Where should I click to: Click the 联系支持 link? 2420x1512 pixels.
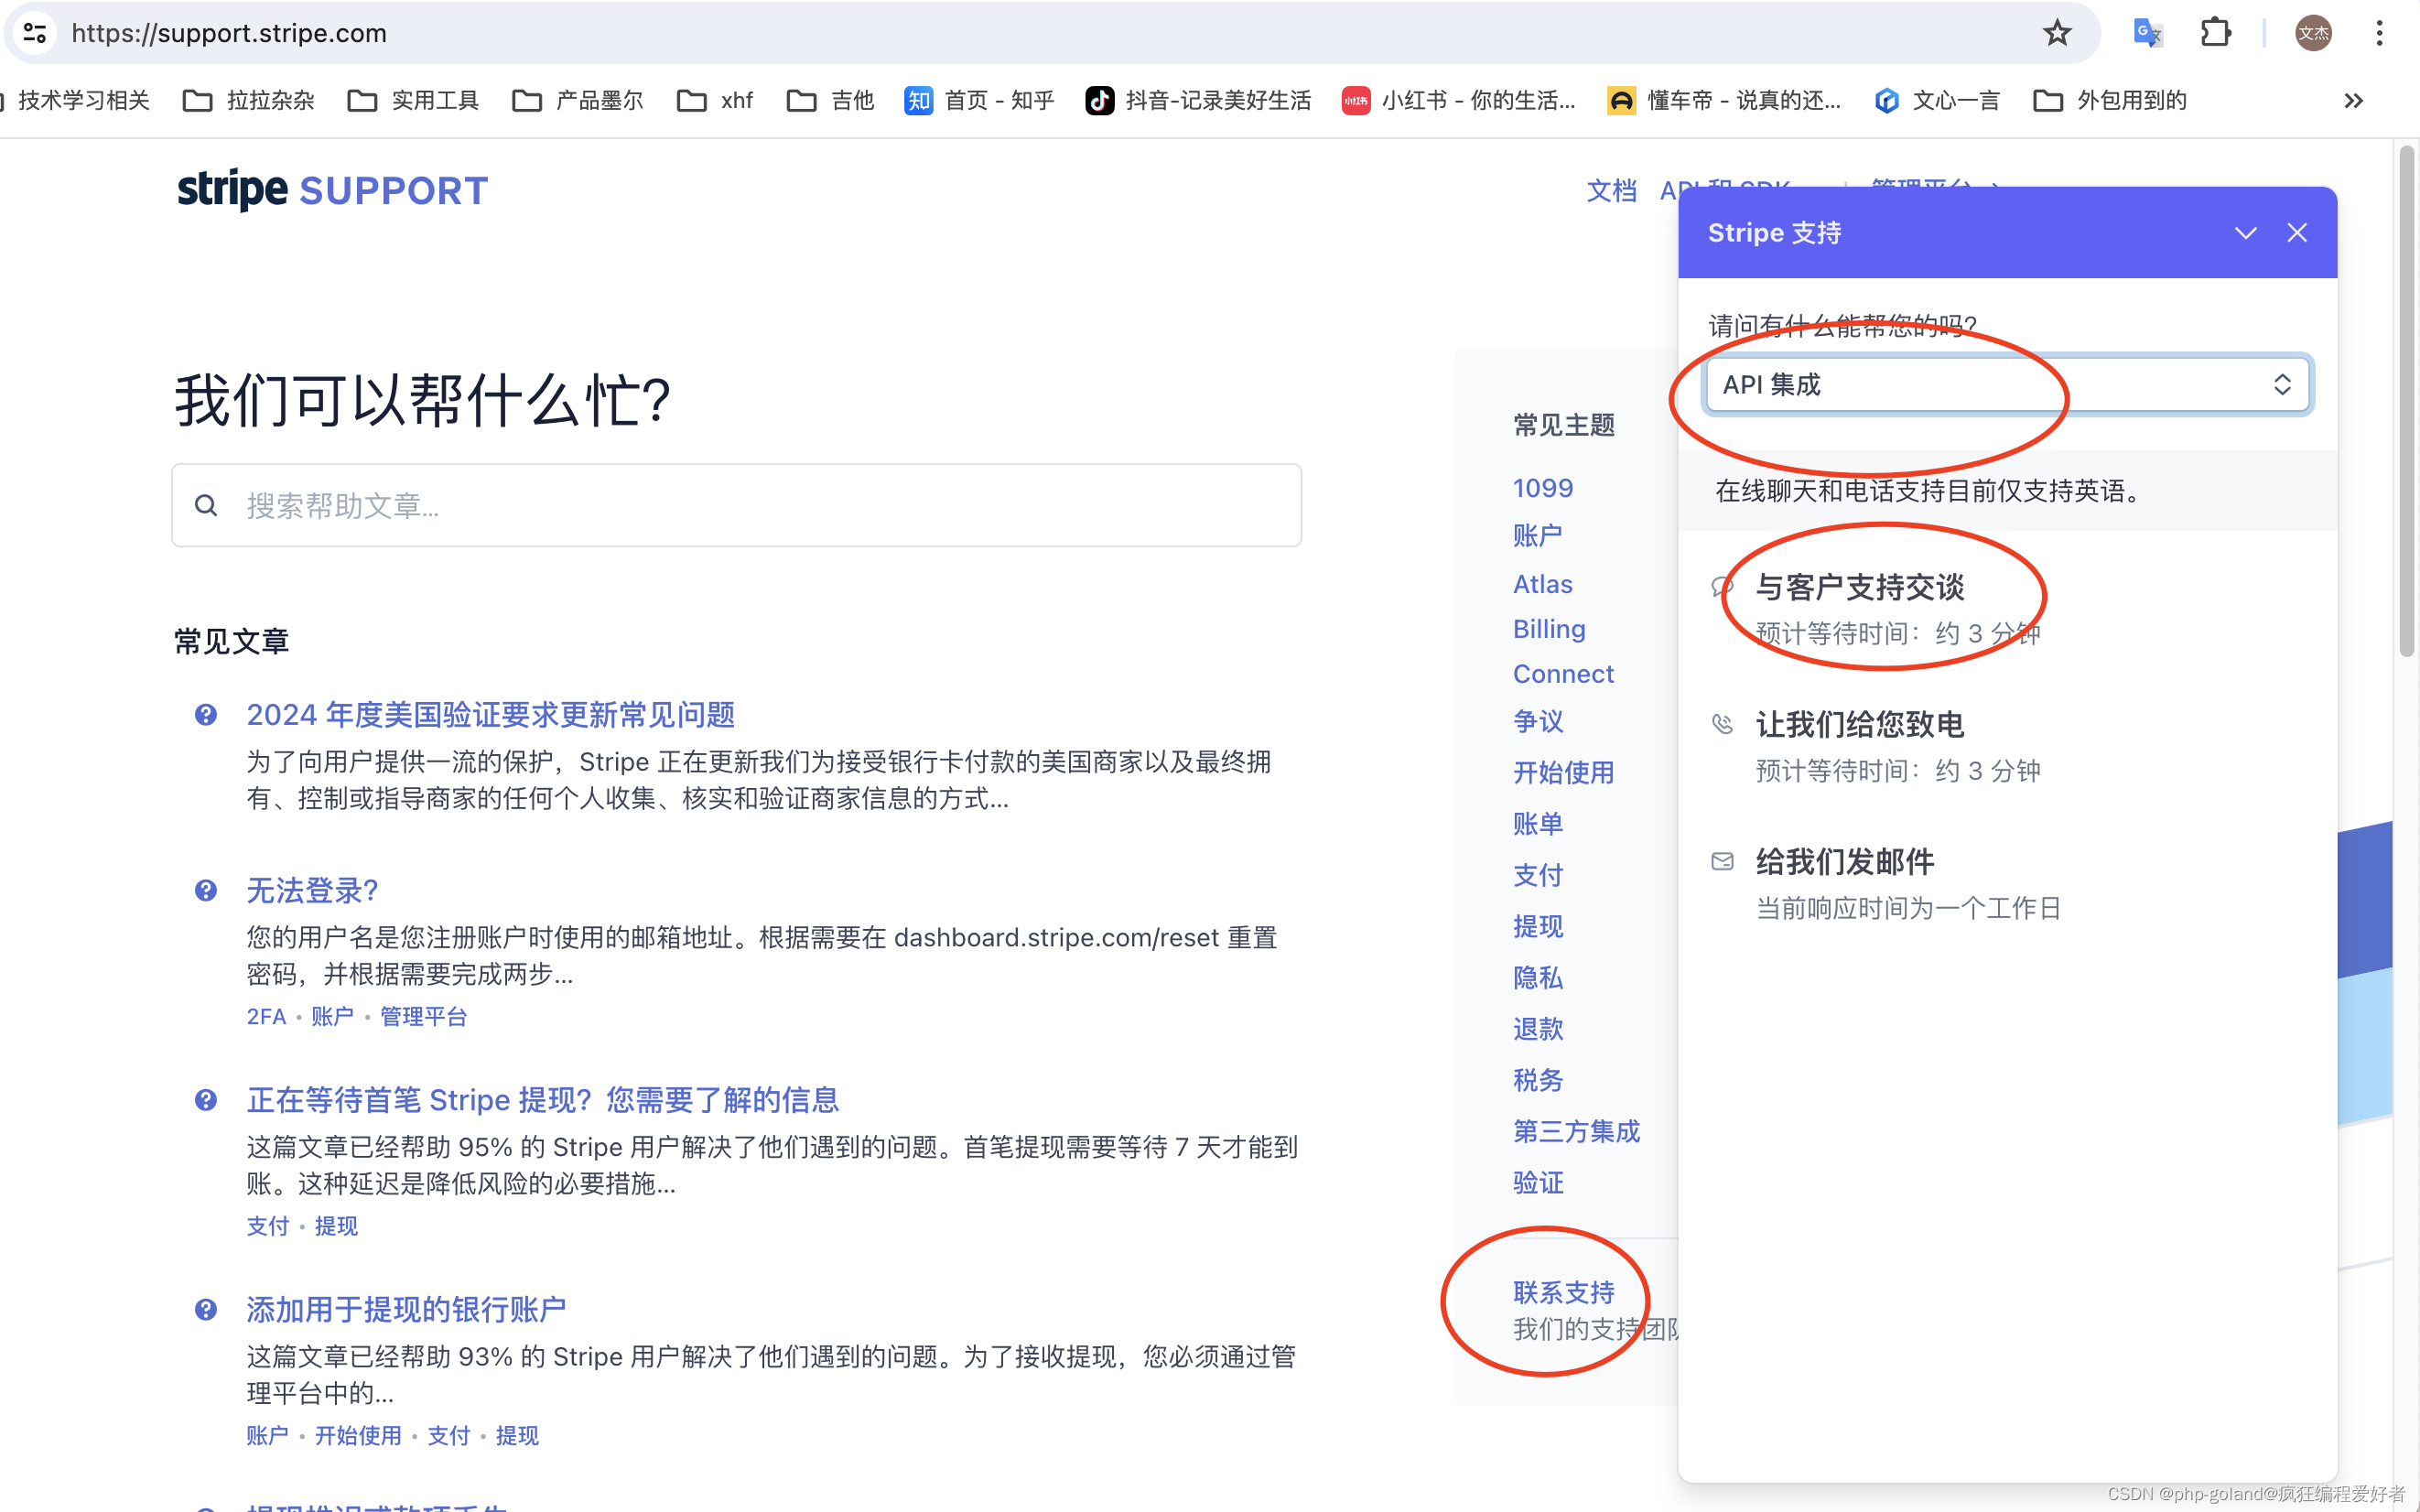pyautogui.click(x=1563, y=1292)
